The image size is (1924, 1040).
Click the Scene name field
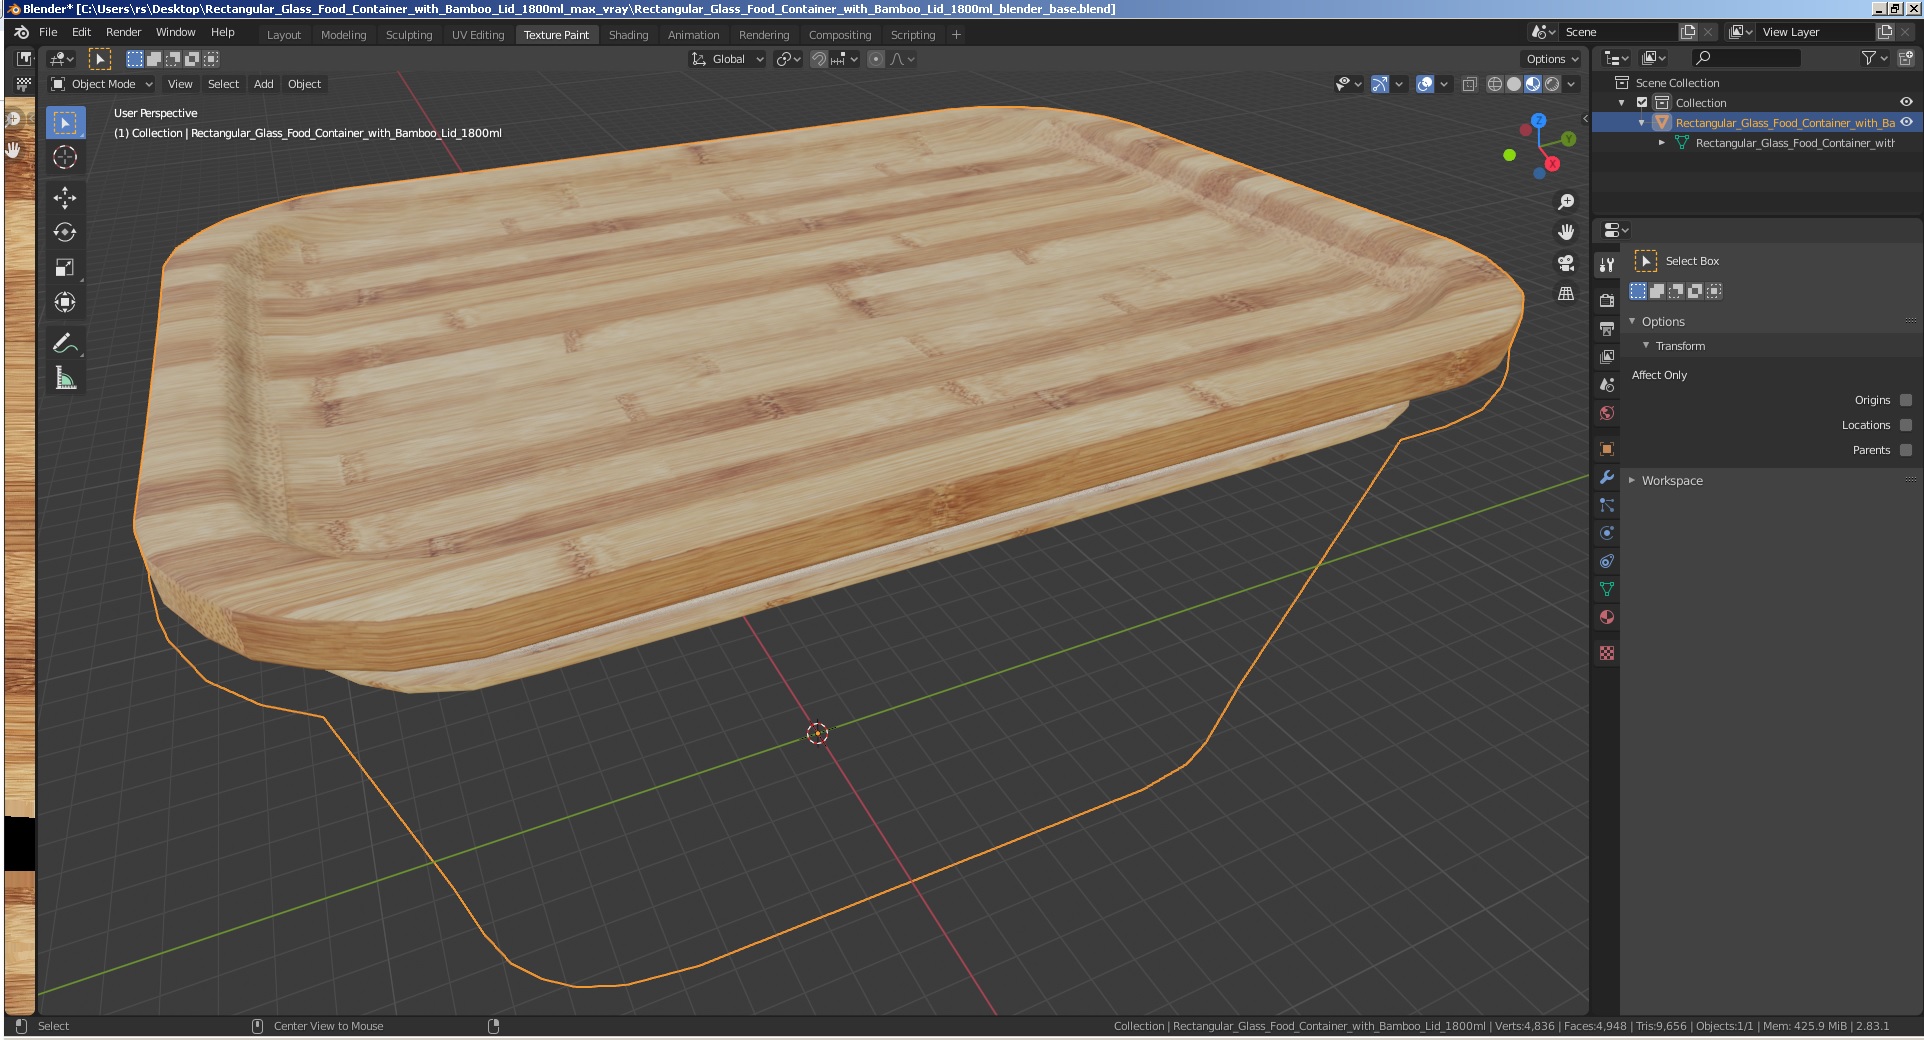pyautogui.click(x=1618, y=32)
